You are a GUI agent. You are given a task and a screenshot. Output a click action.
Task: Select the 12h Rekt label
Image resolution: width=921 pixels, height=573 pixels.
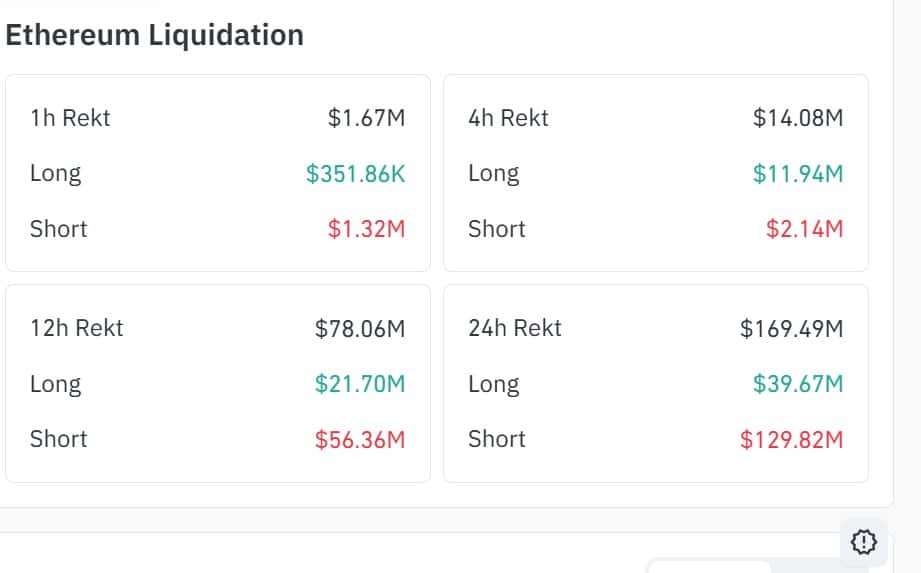77,328
